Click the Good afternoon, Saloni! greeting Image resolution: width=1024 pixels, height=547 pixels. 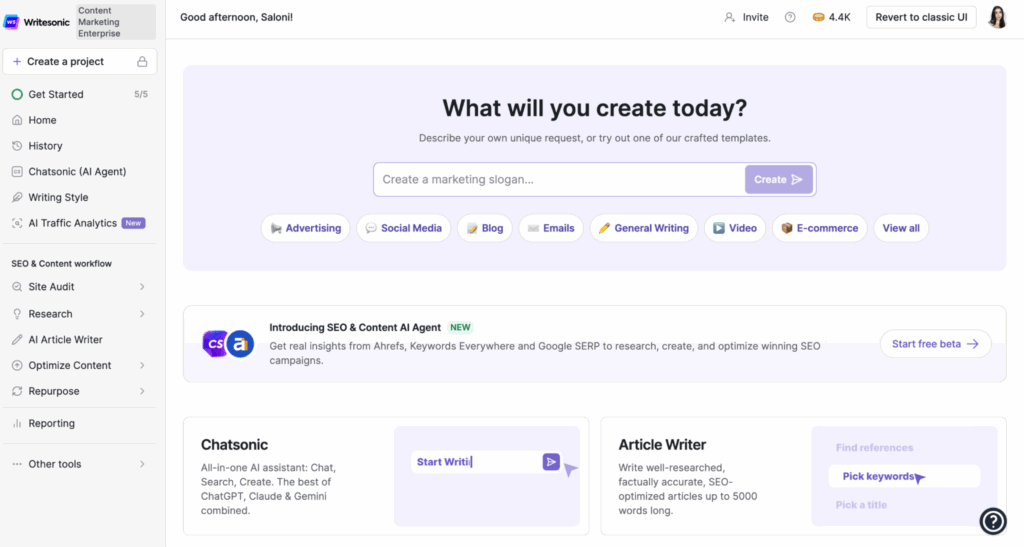pyautogui.click(x=236, y=18)
